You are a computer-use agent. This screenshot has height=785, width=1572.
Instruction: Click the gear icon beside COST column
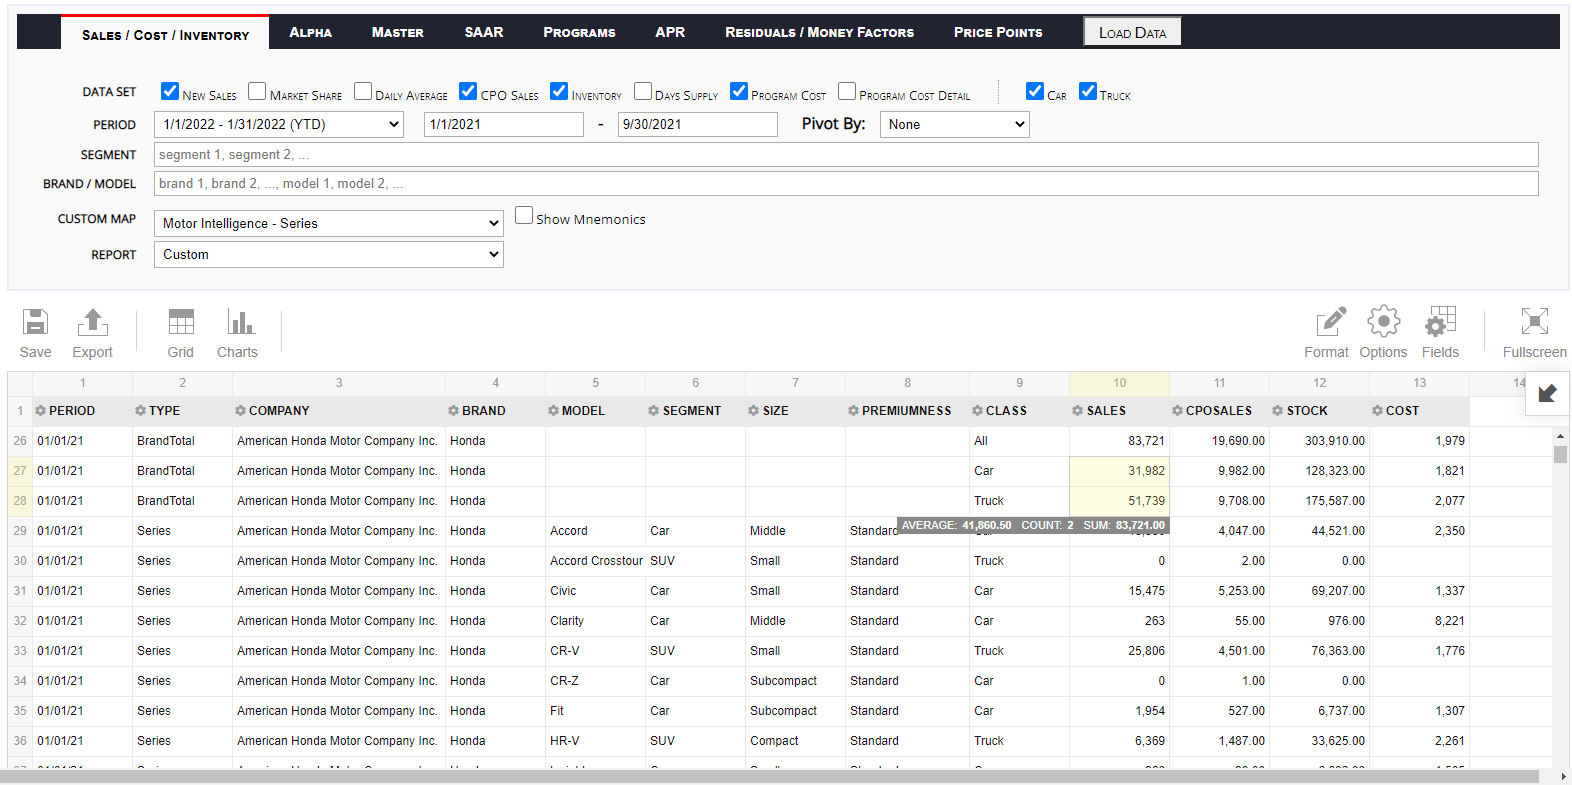pyautogui.click(x=1378, y=411)
